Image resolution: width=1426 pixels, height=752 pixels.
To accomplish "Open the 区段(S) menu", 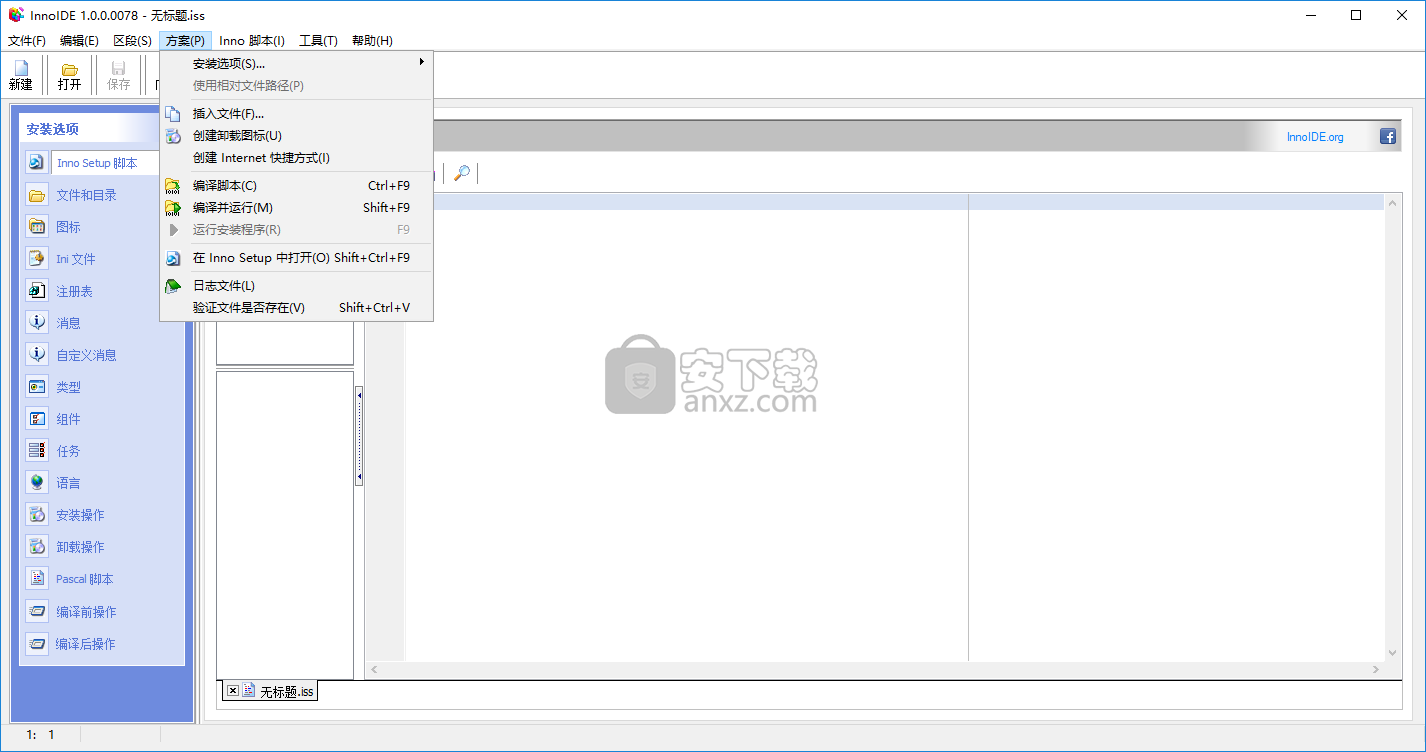I will tap(132, 41).
